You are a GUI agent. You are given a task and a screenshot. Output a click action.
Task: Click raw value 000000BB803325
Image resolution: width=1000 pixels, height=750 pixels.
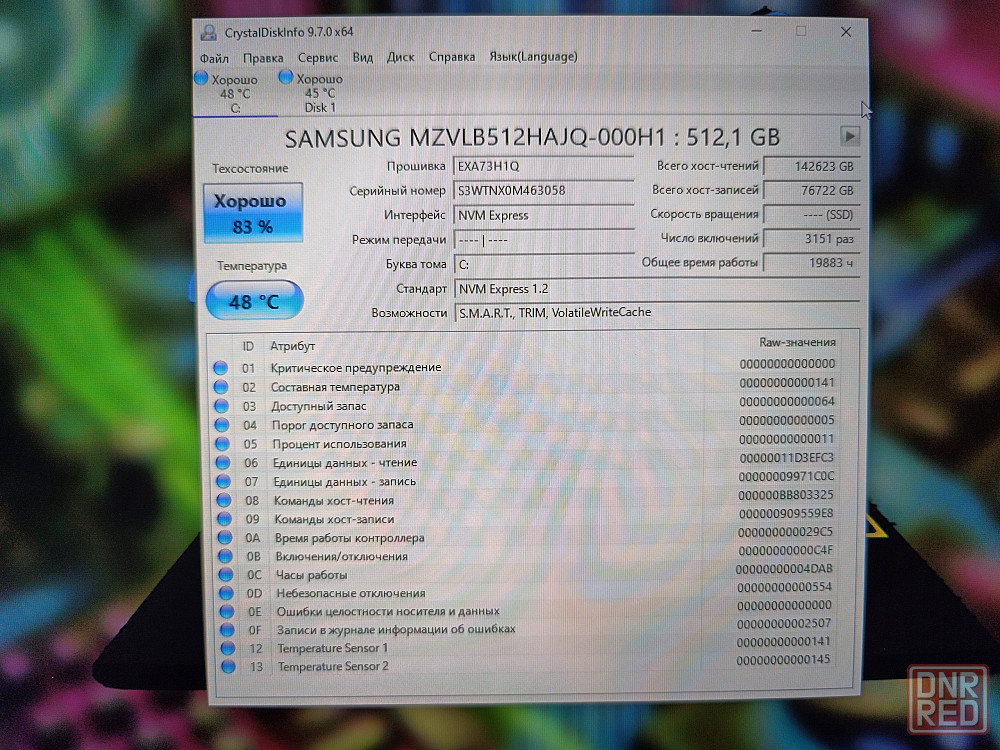pos(786,495)
